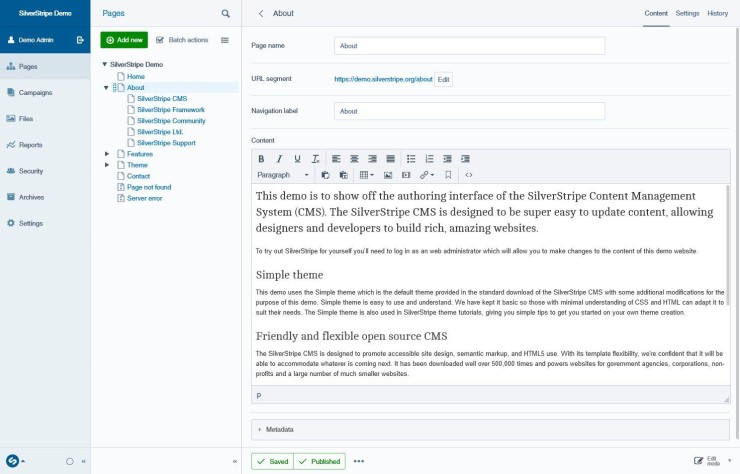Open the table insert dropdown
The height and width of the screenshot is (474, 740).
pyautogui.click(x=367, y=175)
